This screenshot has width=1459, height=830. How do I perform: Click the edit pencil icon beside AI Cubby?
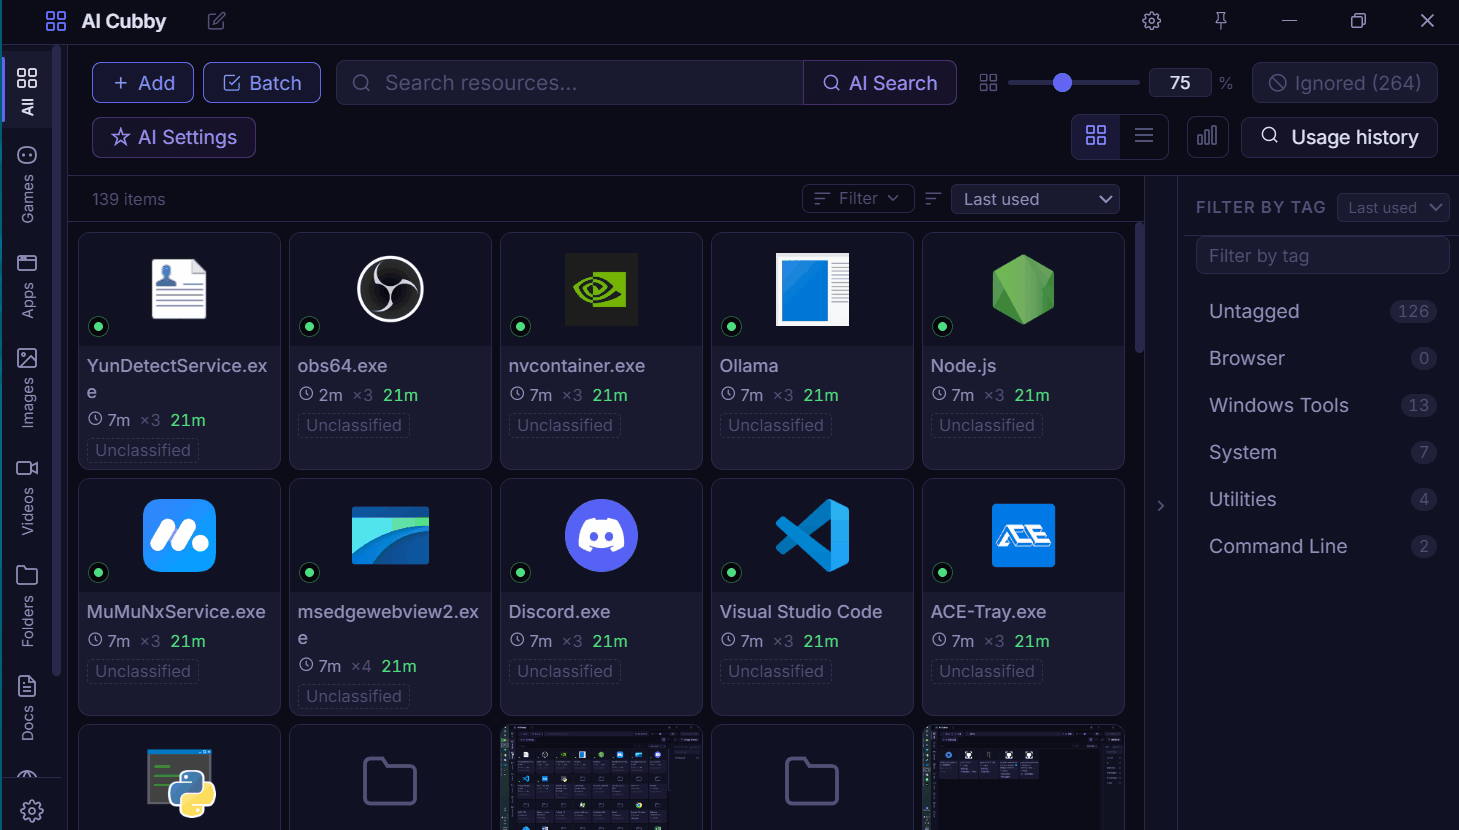(216, 21)
